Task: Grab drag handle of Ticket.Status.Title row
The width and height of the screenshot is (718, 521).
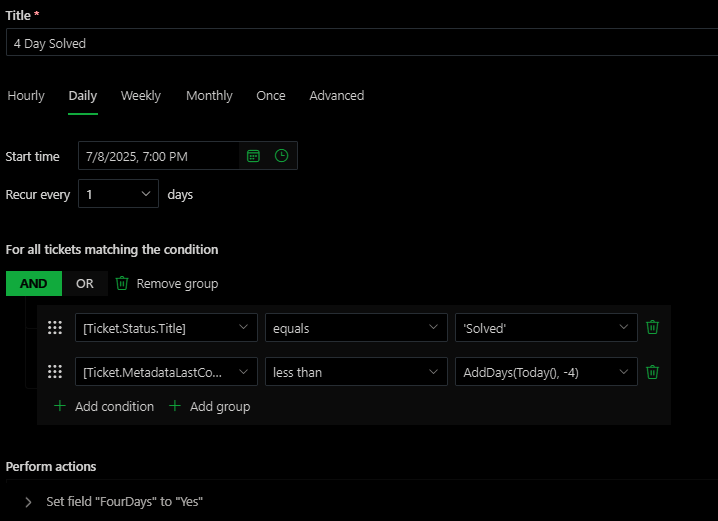Action: tap(55, 327)
